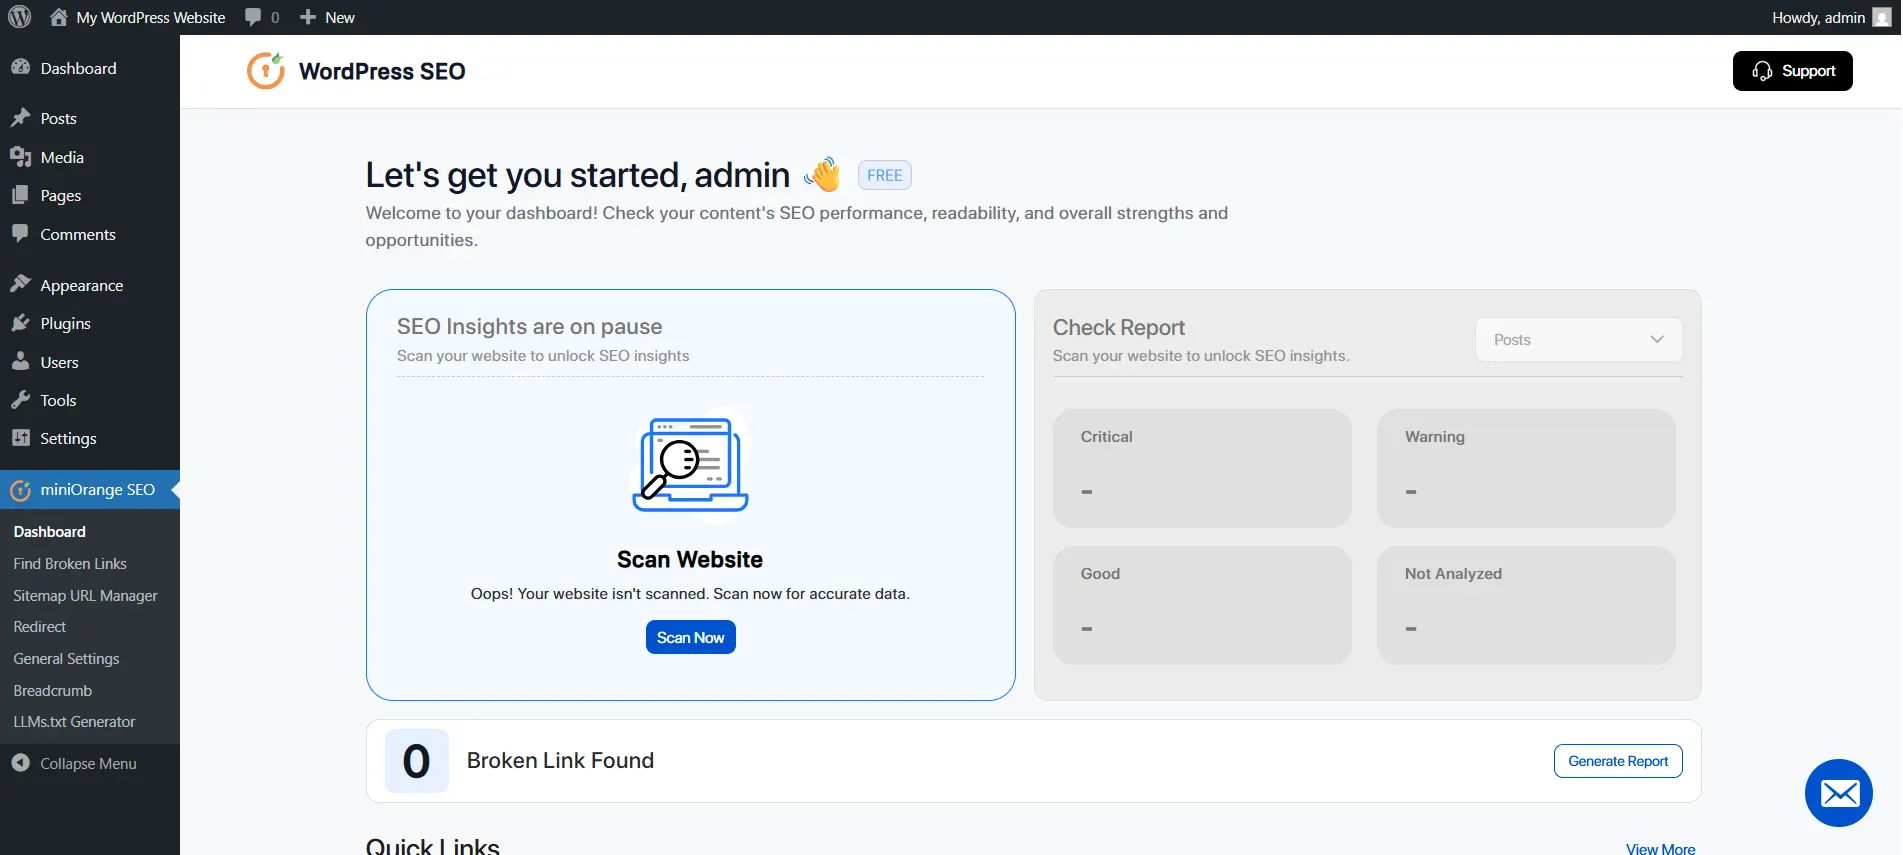
Task: Open Breadcrumb submenu item
Action: coord(53,691)
